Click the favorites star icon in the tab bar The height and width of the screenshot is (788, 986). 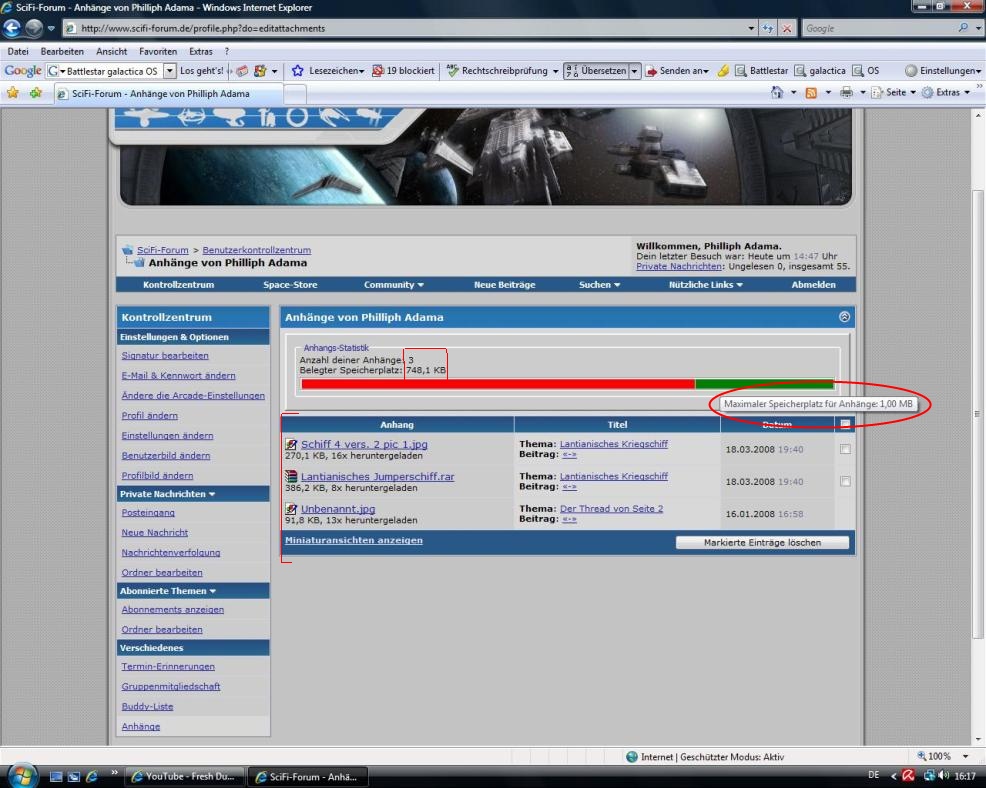[13, 93]
